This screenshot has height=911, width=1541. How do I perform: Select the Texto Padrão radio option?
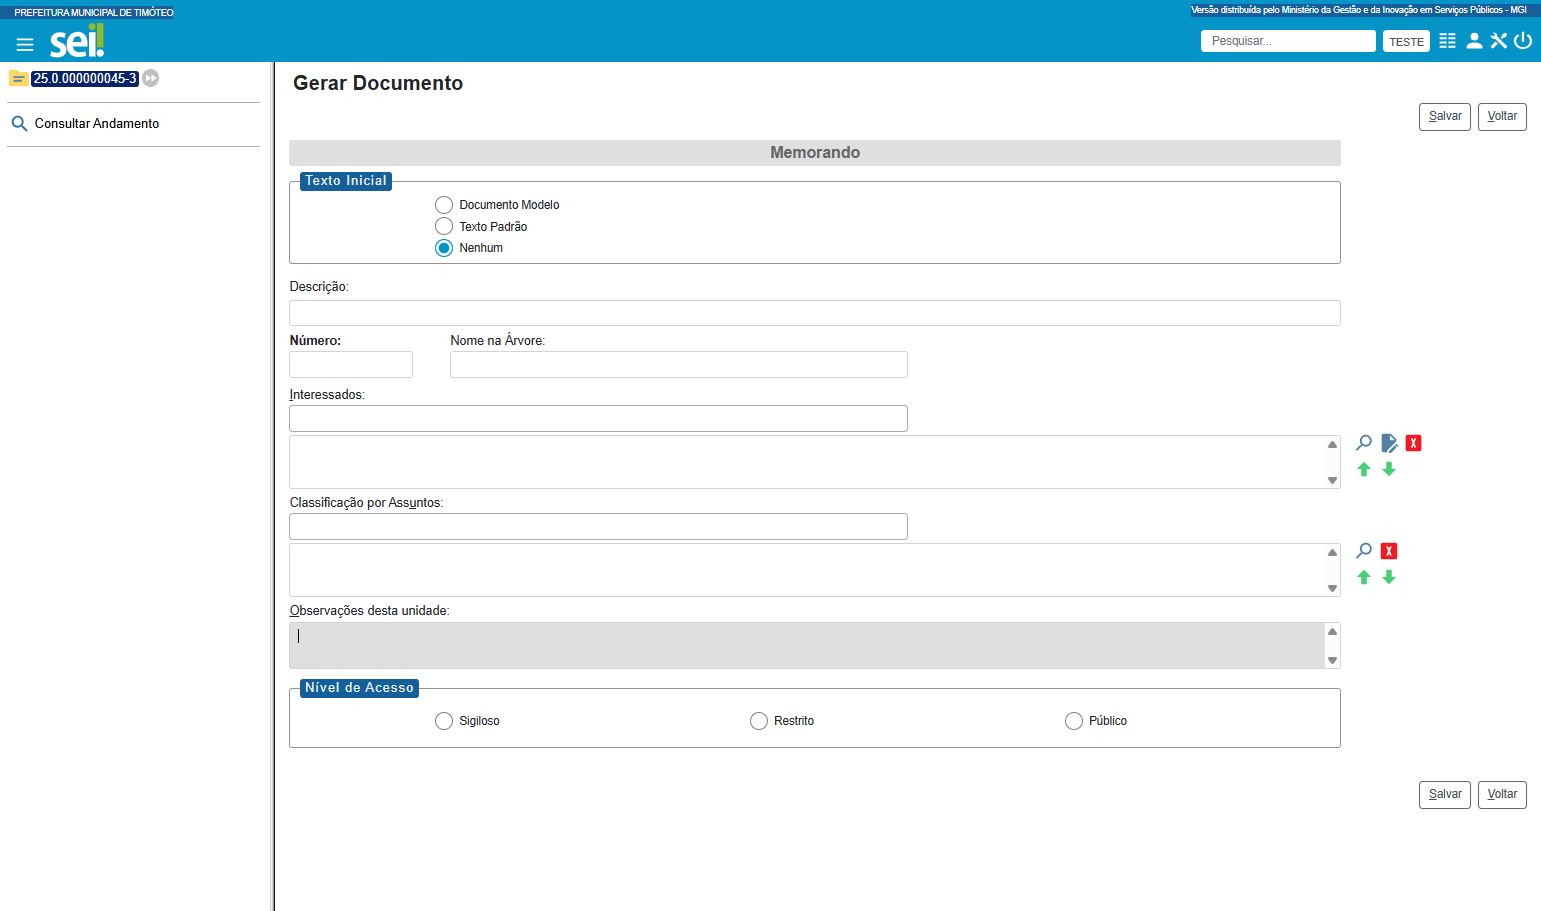444,227
